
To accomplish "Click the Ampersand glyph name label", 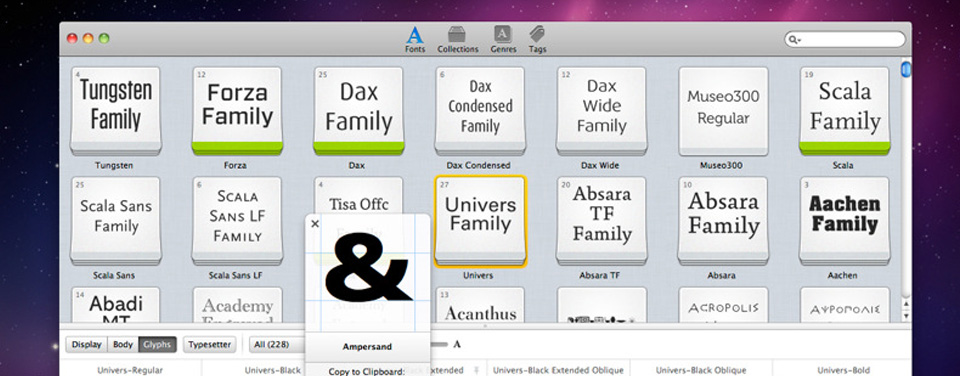I will [367, 347].
